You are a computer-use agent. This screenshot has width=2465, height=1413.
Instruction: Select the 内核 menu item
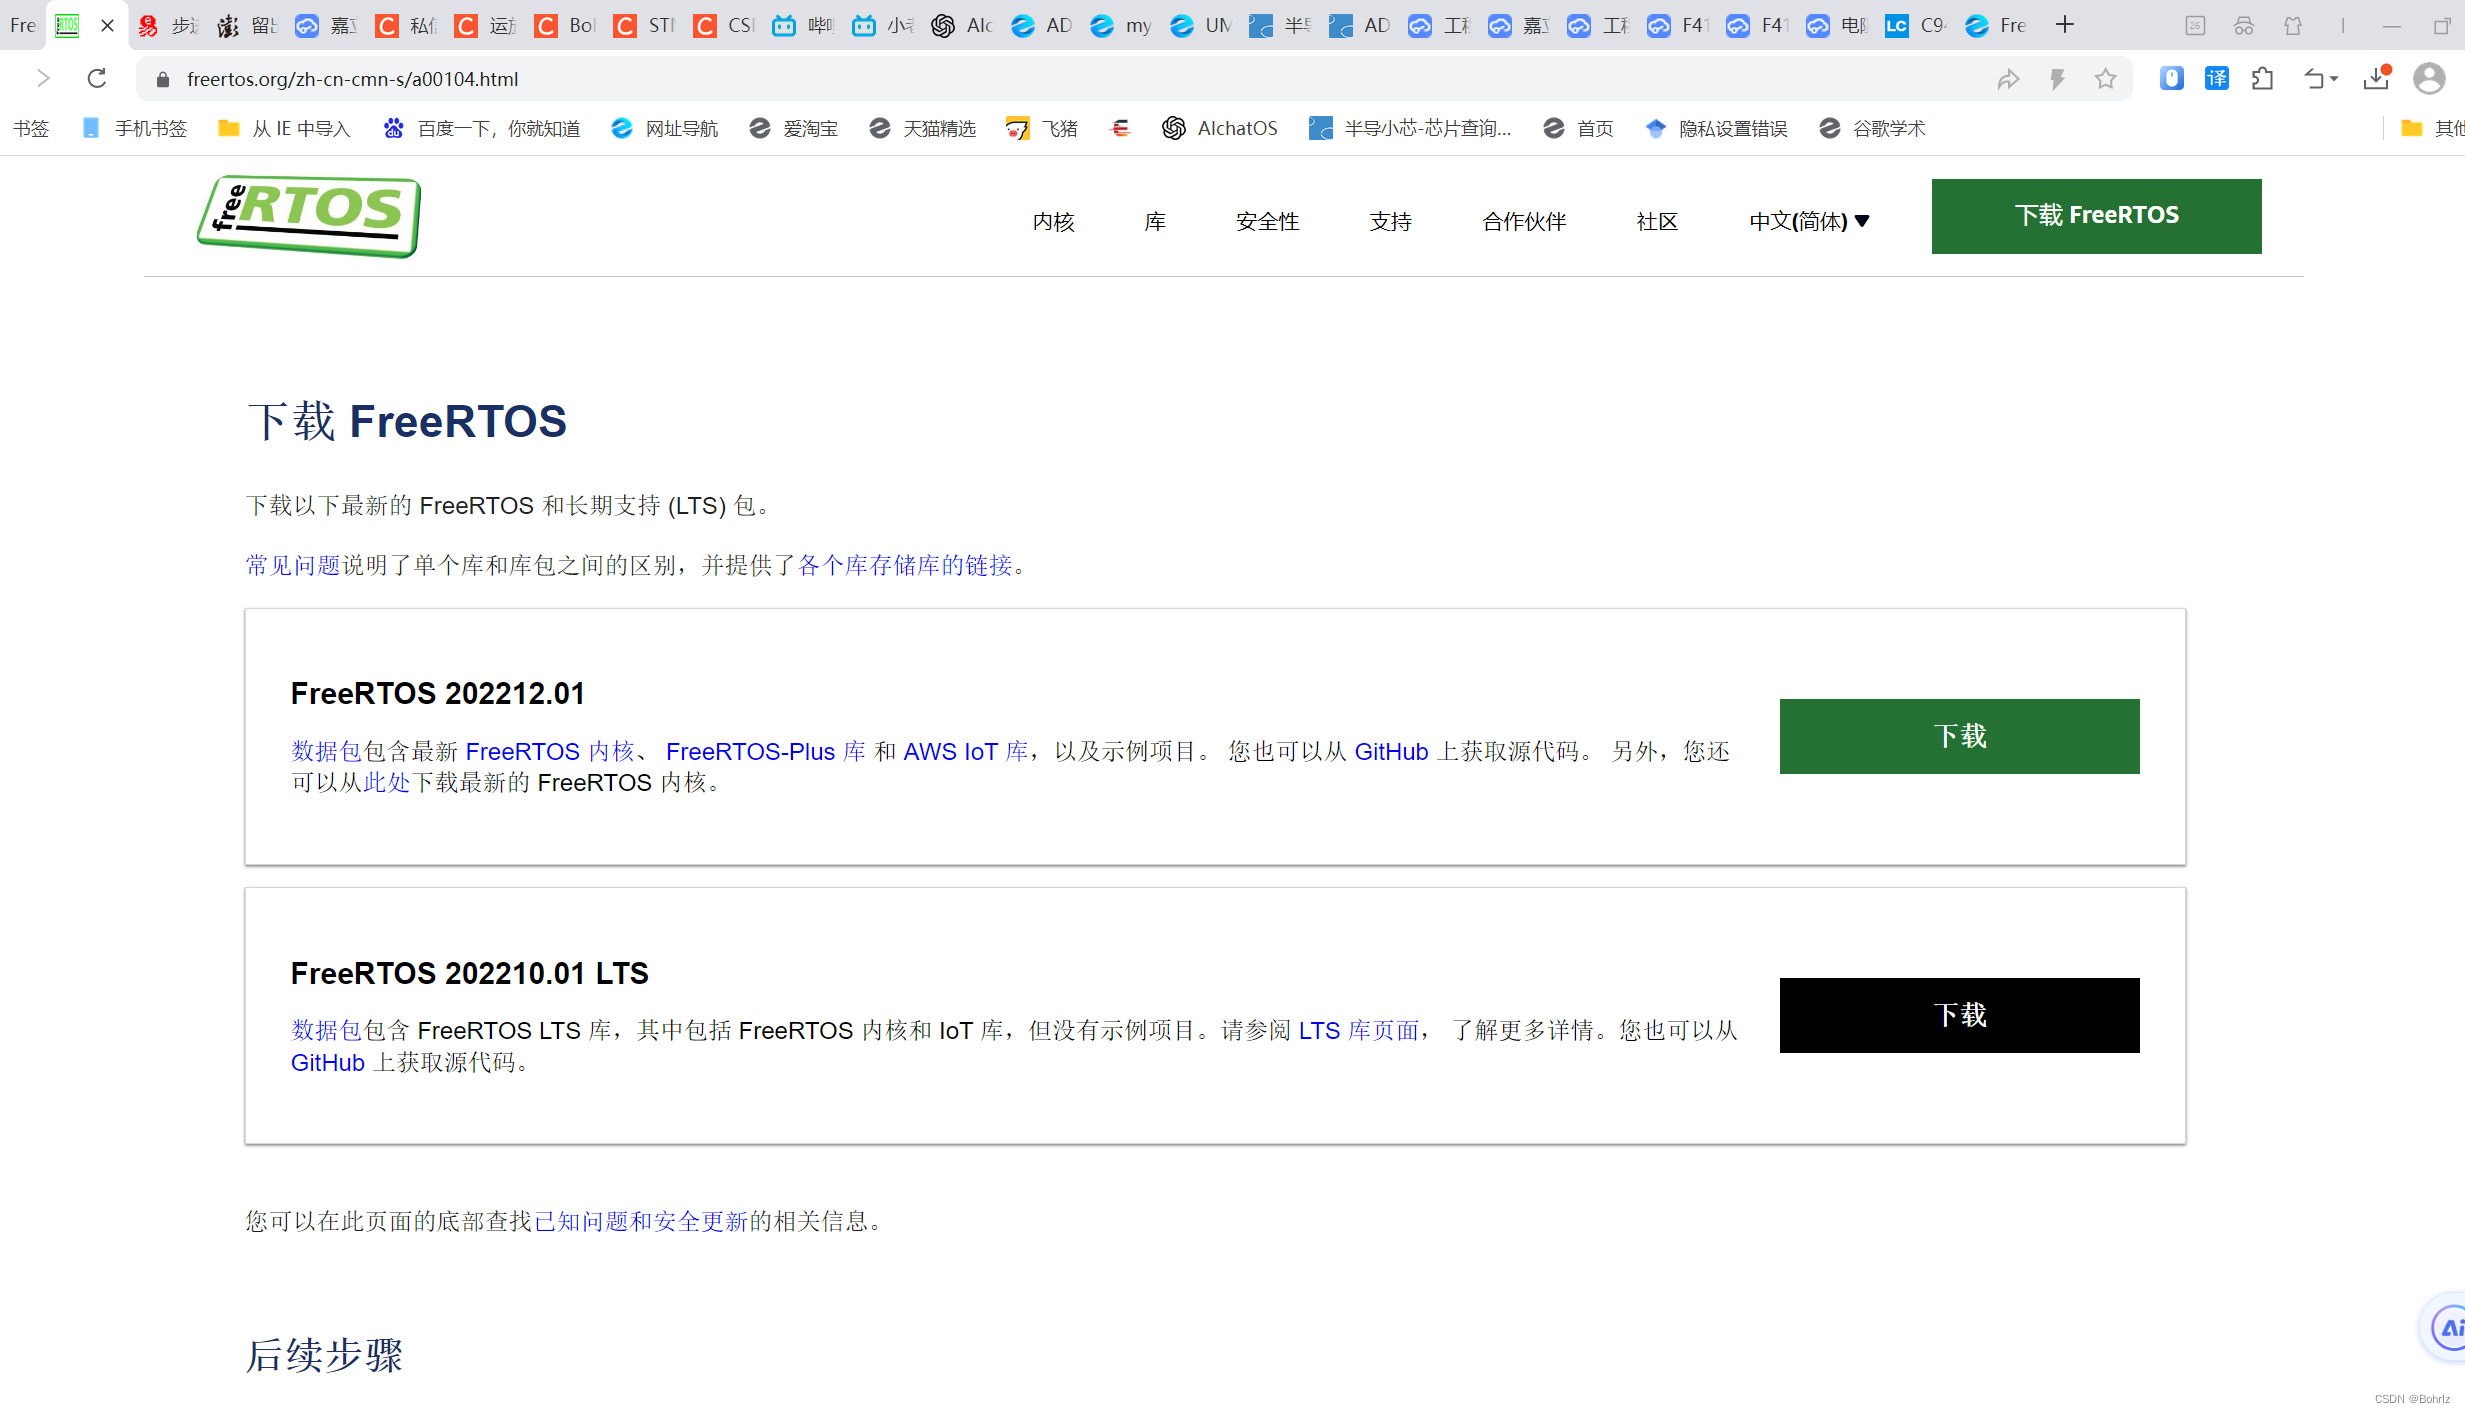tap(1052, 221)
